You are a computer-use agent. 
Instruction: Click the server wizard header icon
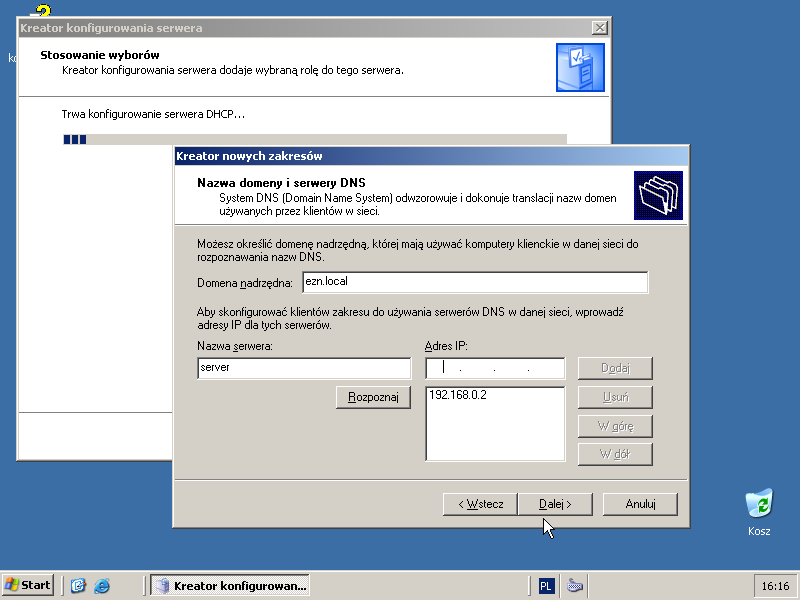click(580, 67)
